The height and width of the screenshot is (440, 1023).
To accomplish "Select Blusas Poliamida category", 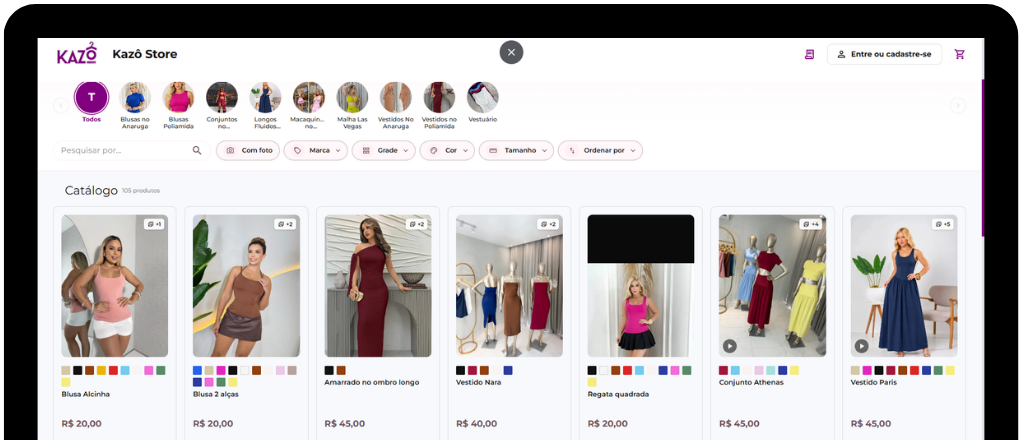I will (178, 106).
